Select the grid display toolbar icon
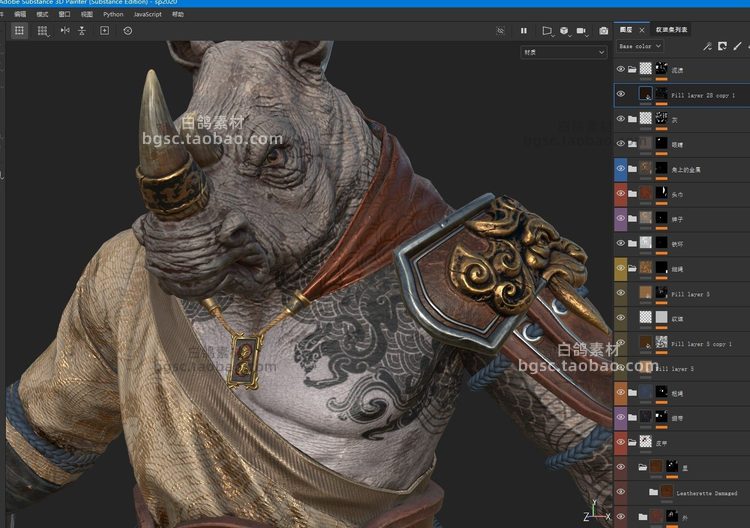 pos(19,31)
